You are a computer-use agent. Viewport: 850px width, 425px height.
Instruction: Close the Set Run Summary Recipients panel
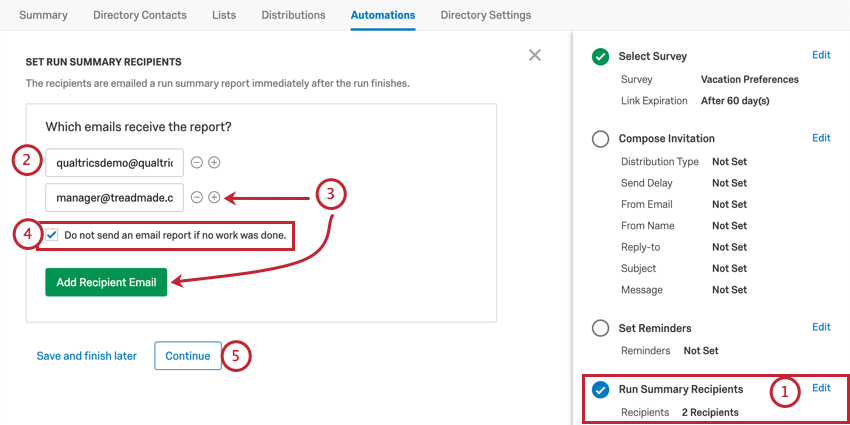535,55
